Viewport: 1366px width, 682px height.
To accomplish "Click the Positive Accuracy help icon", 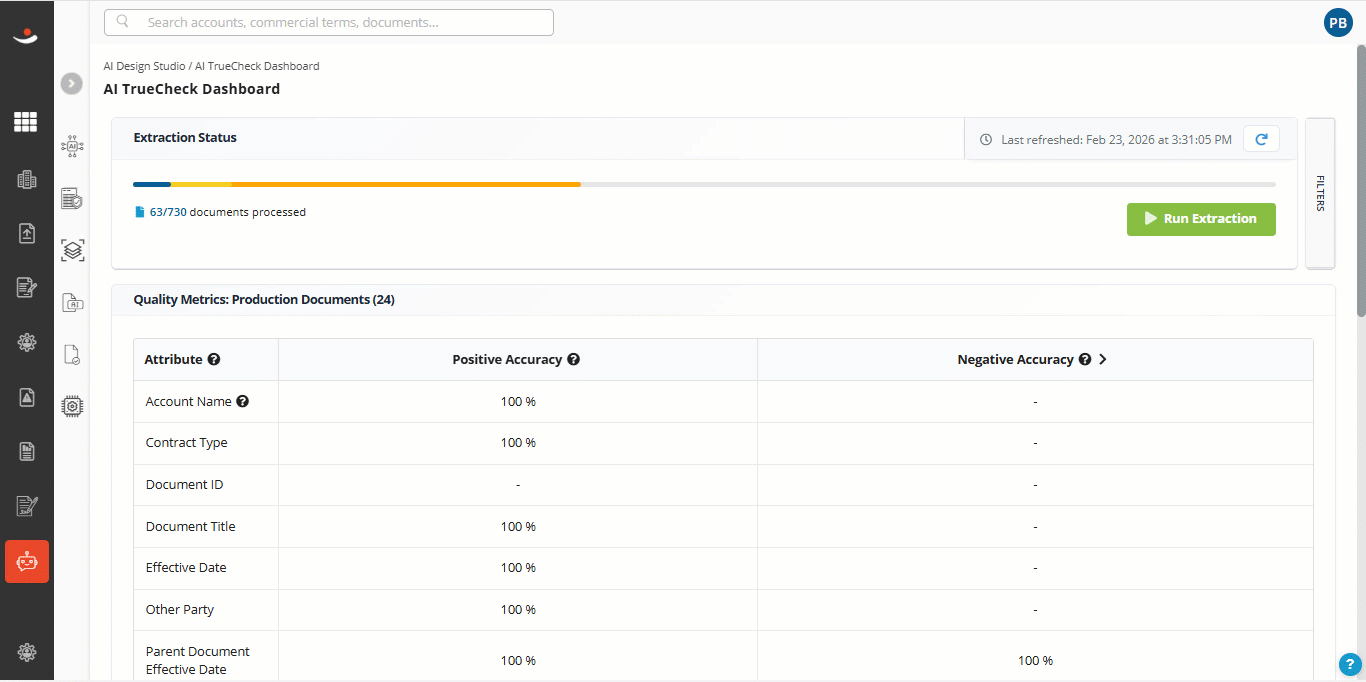I will pos(573,359).
